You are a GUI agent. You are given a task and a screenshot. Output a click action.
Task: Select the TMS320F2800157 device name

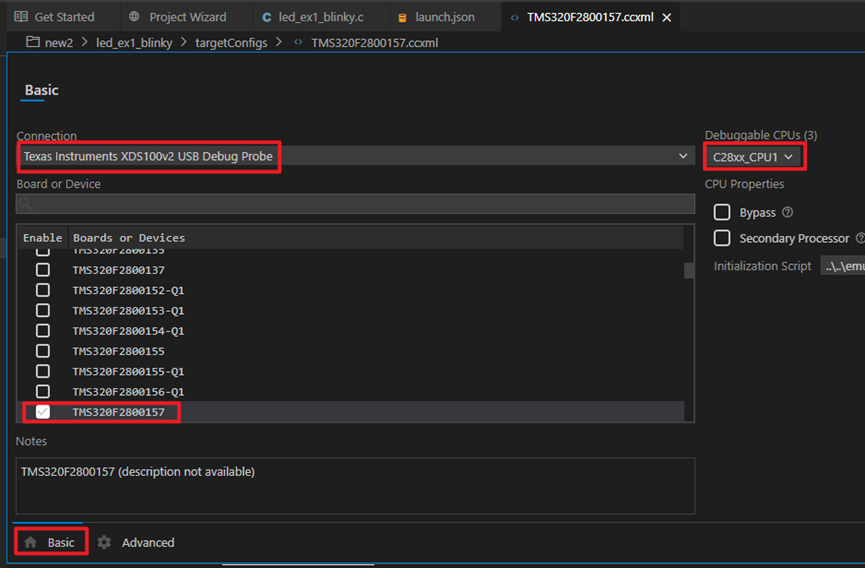click(x=119, y=412)
